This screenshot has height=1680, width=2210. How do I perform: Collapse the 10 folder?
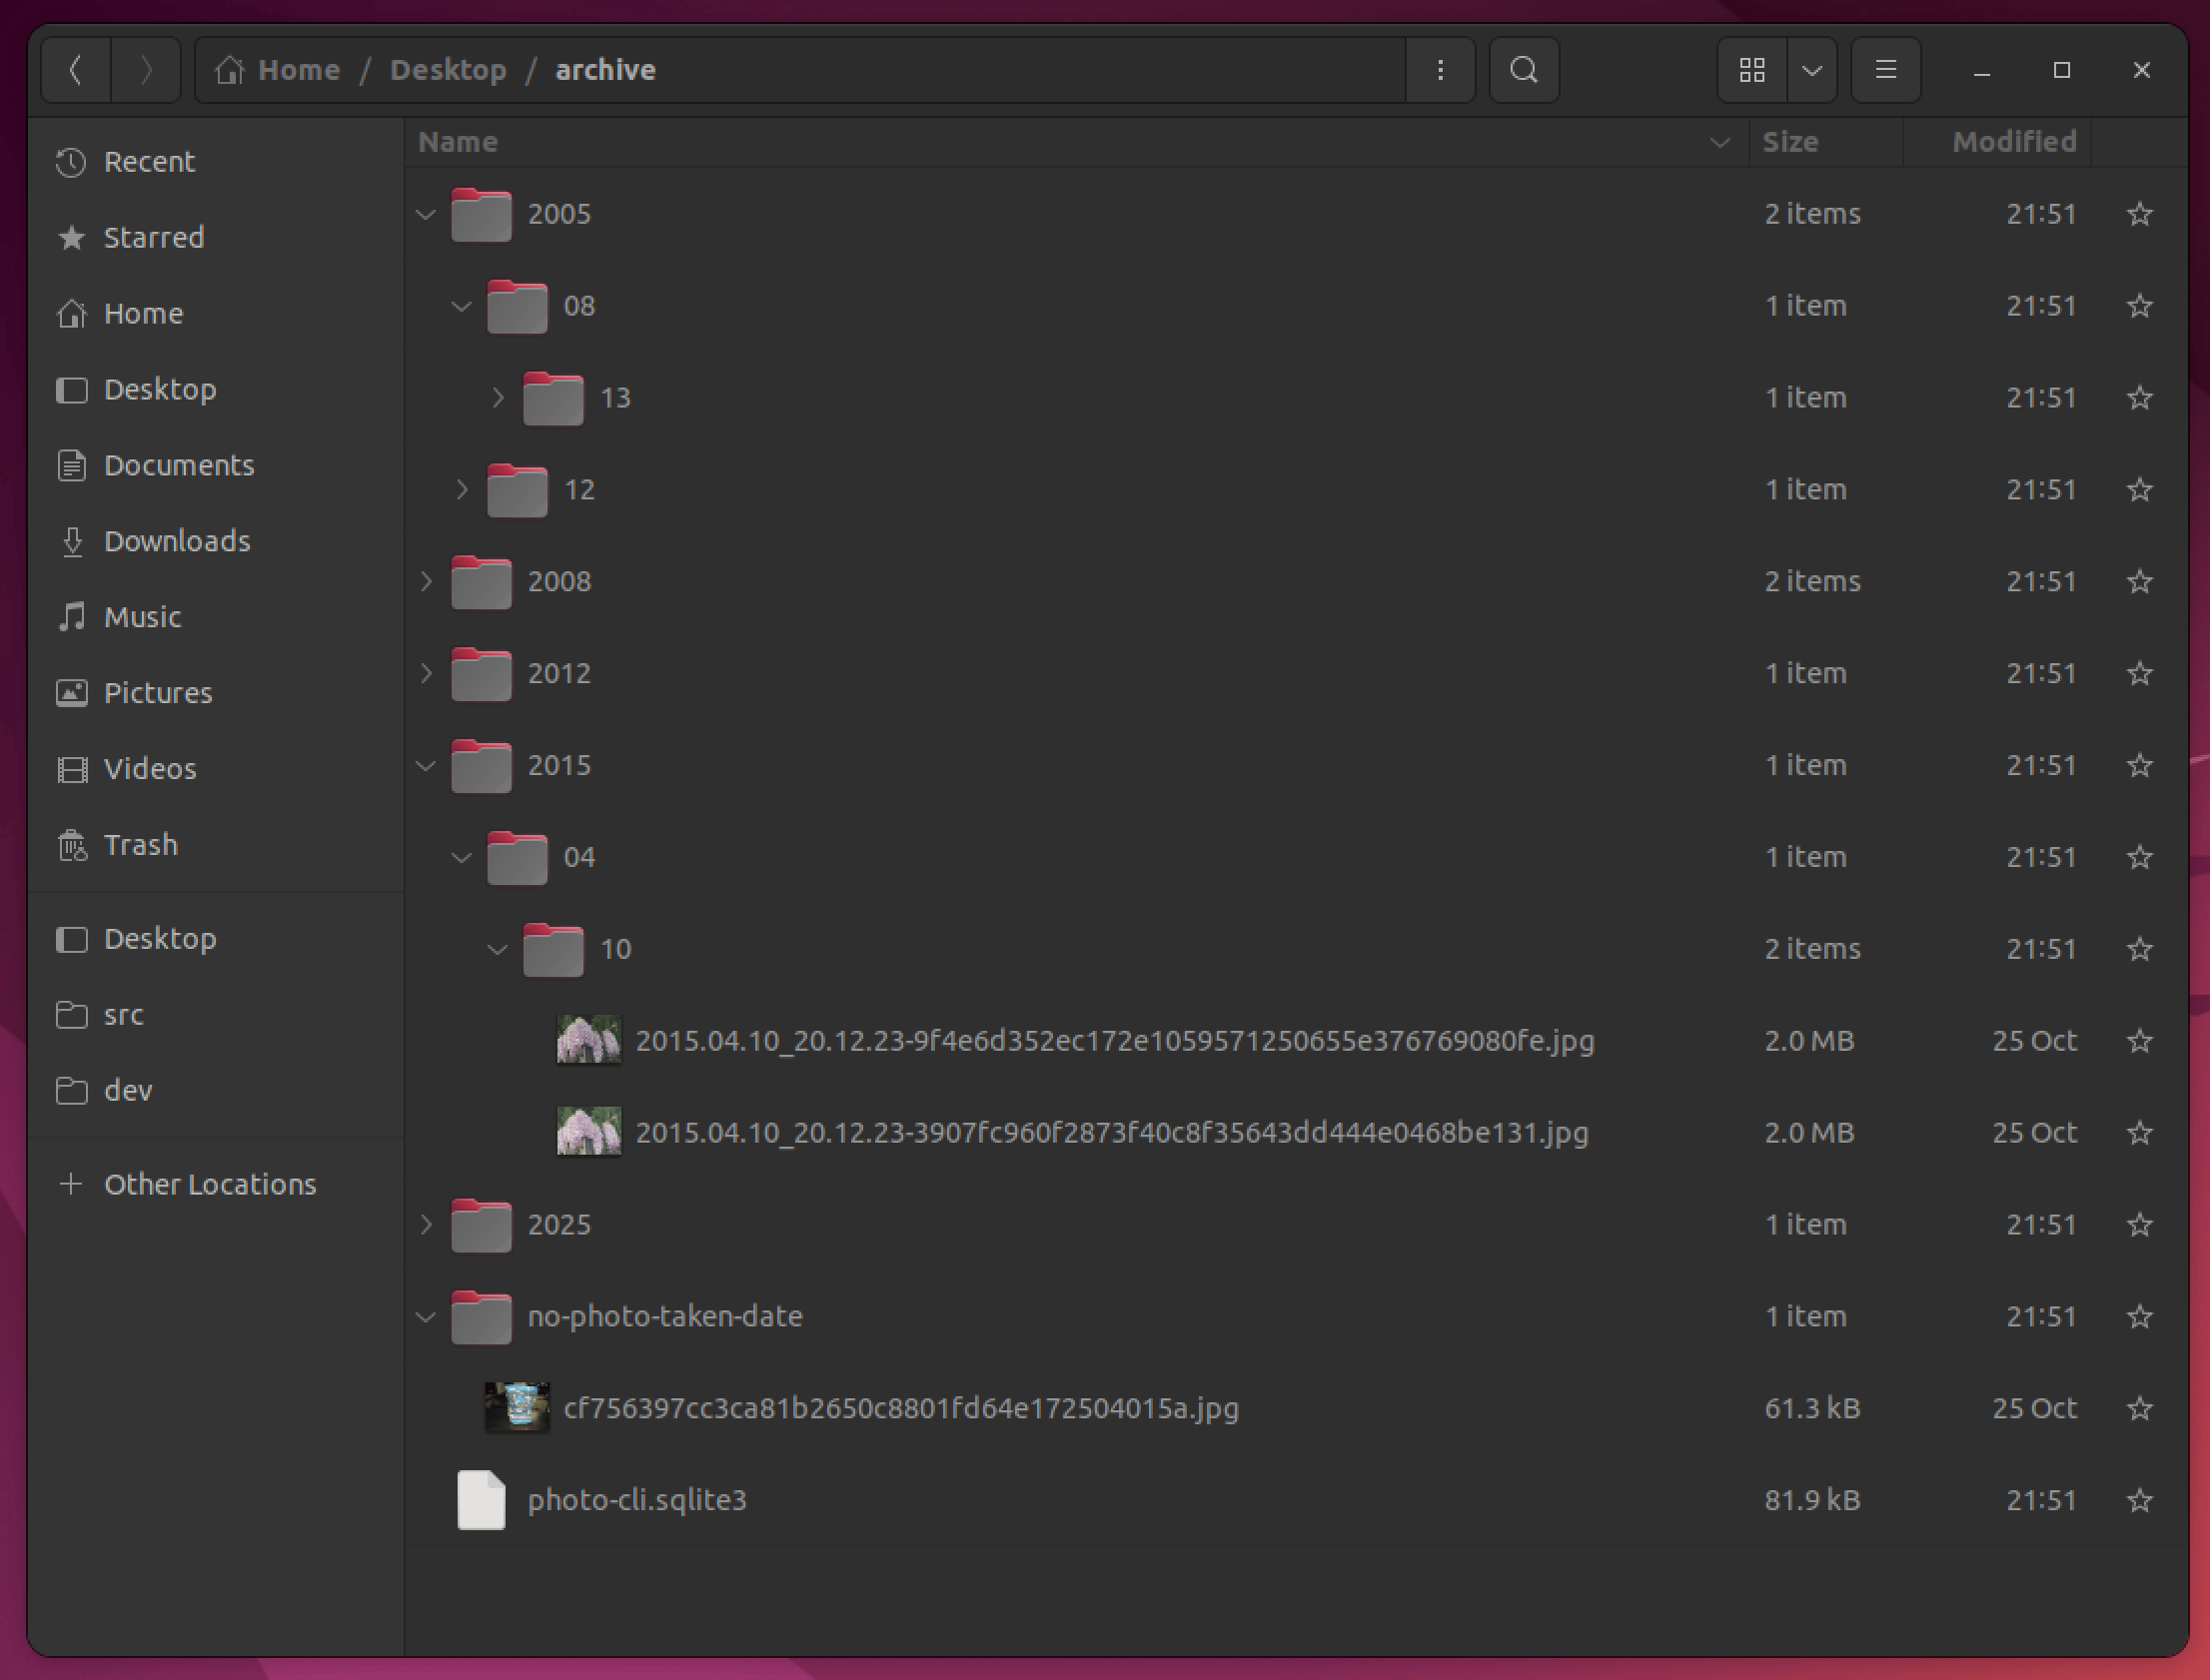tap(498, 949)
